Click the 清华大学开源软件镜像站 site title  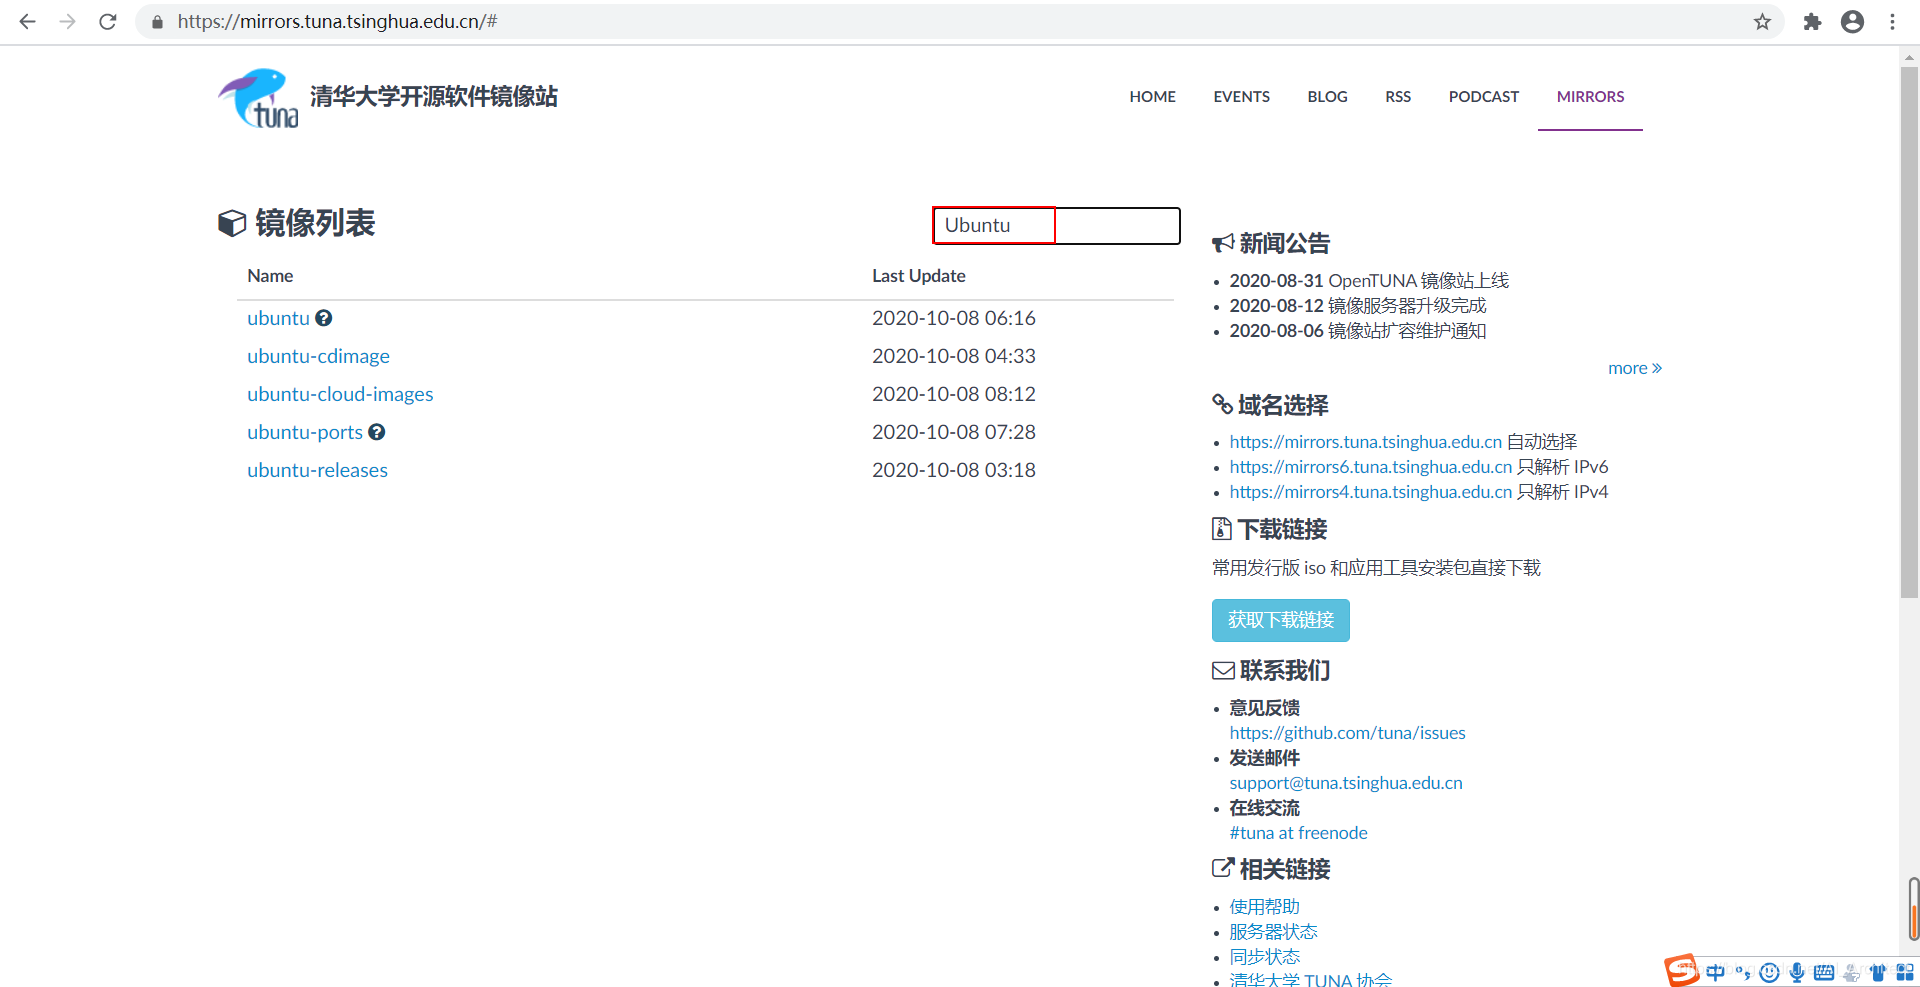point(434,97)
